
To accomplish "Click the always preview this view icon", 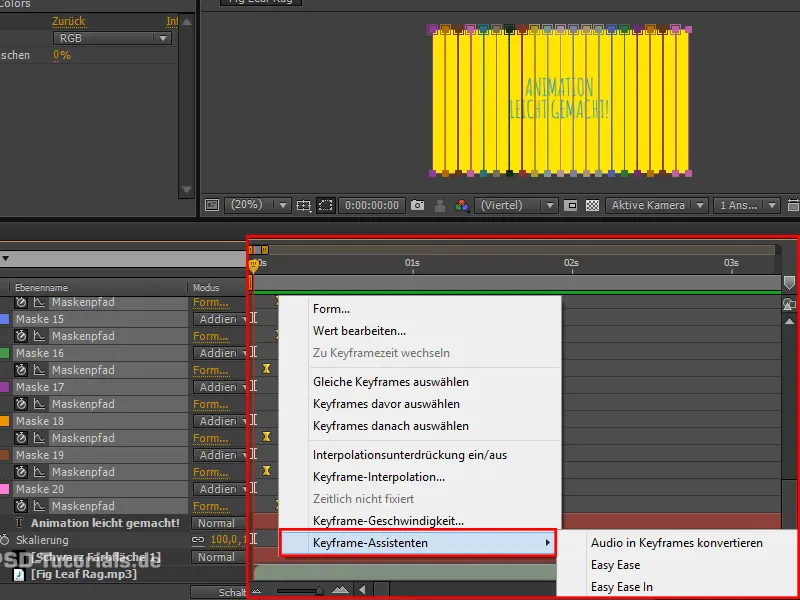I will coord(212,205).
